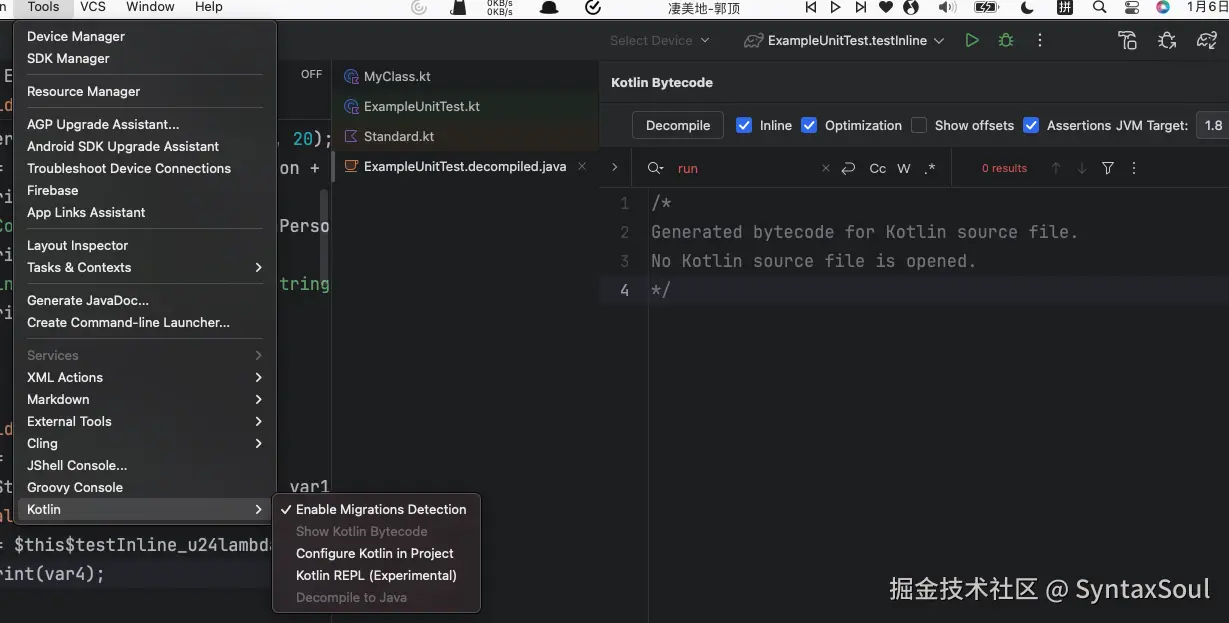This screenshot has width=1229, height=623.
Task: Expand the Markdown submenu
Action: click(x=144, y=399)
